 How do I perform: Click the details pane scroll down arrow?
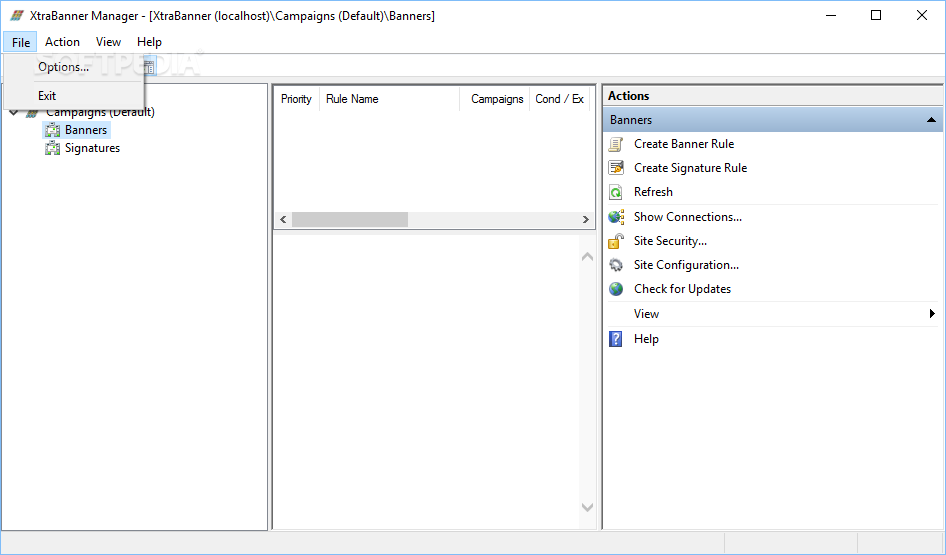pos(587,507)
